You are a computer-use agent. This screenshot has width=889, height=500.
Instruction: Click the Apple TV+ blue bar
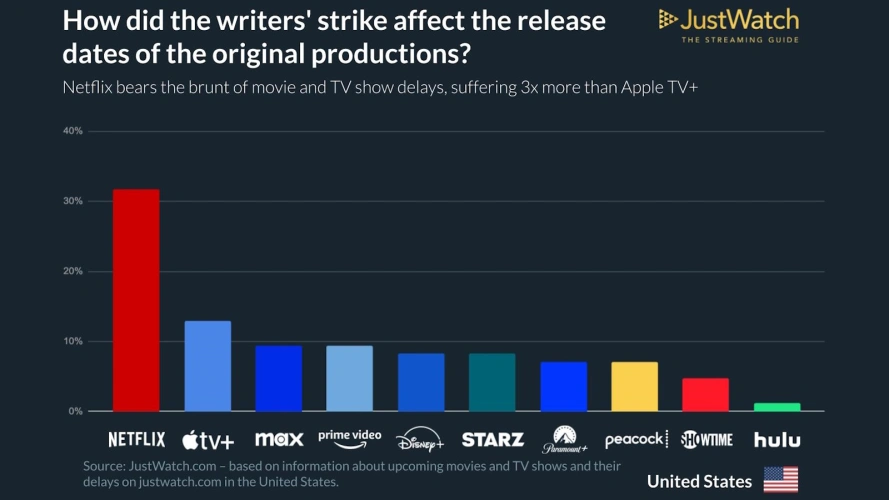point(208,366)
